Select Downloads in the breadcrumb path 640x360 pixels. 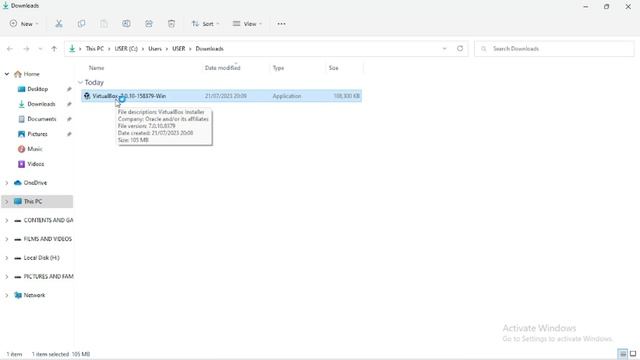click(x=209, y=49)
